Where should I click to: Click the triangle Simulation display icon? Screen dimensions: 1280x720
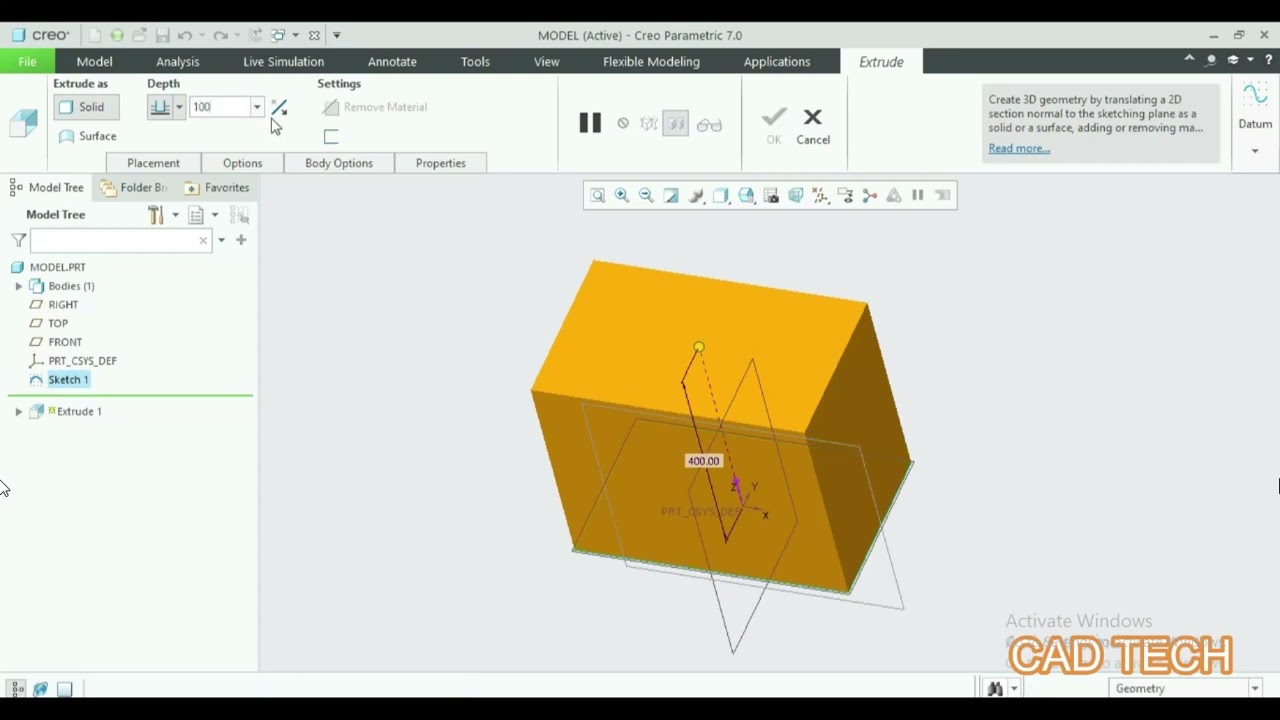coord(894,195)
